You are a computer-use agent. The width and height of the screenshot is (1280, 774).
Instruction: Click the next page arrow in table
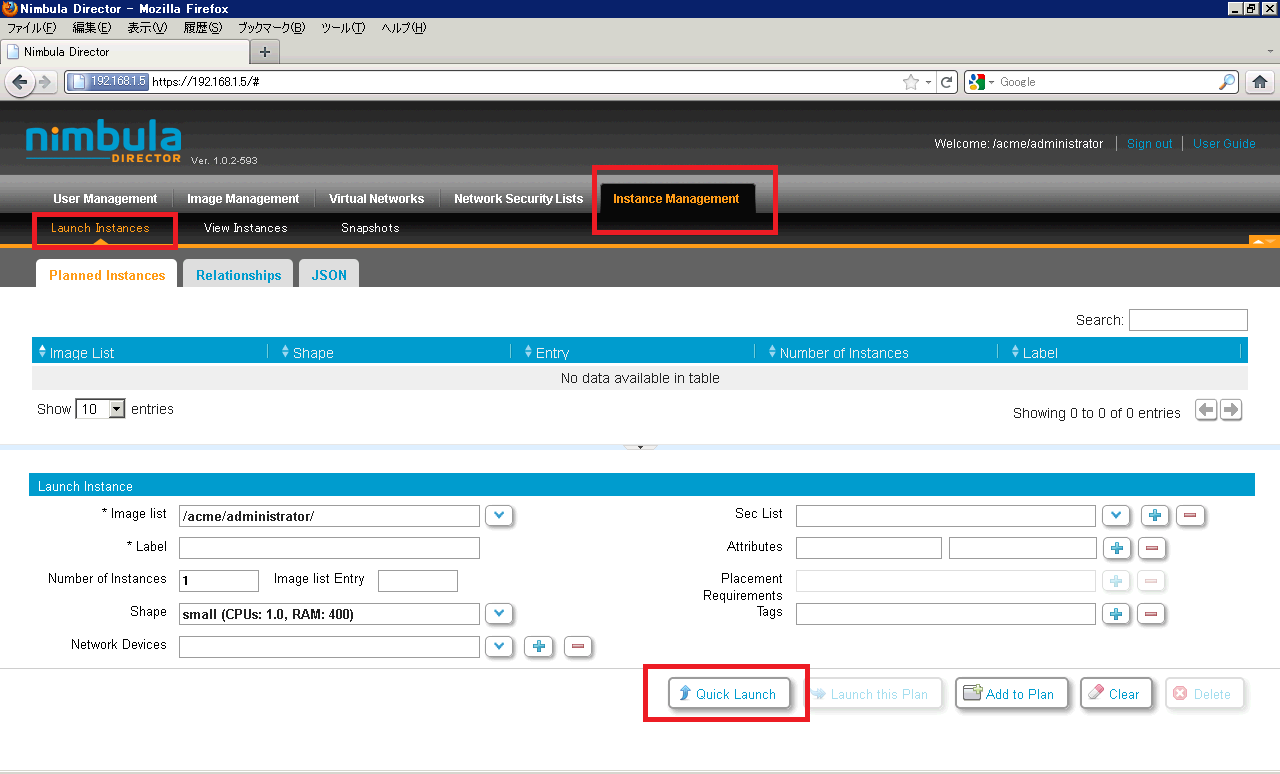click(1232, 410)
